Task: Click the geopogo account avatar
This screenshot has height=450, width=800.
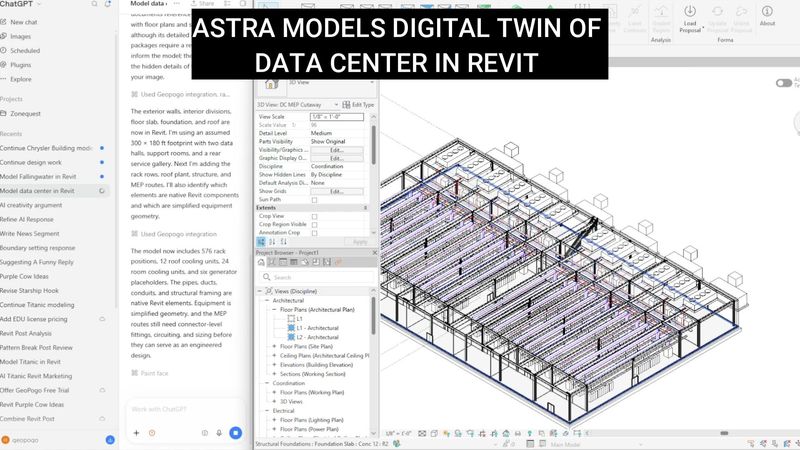Action: click(x=6, y=440)
